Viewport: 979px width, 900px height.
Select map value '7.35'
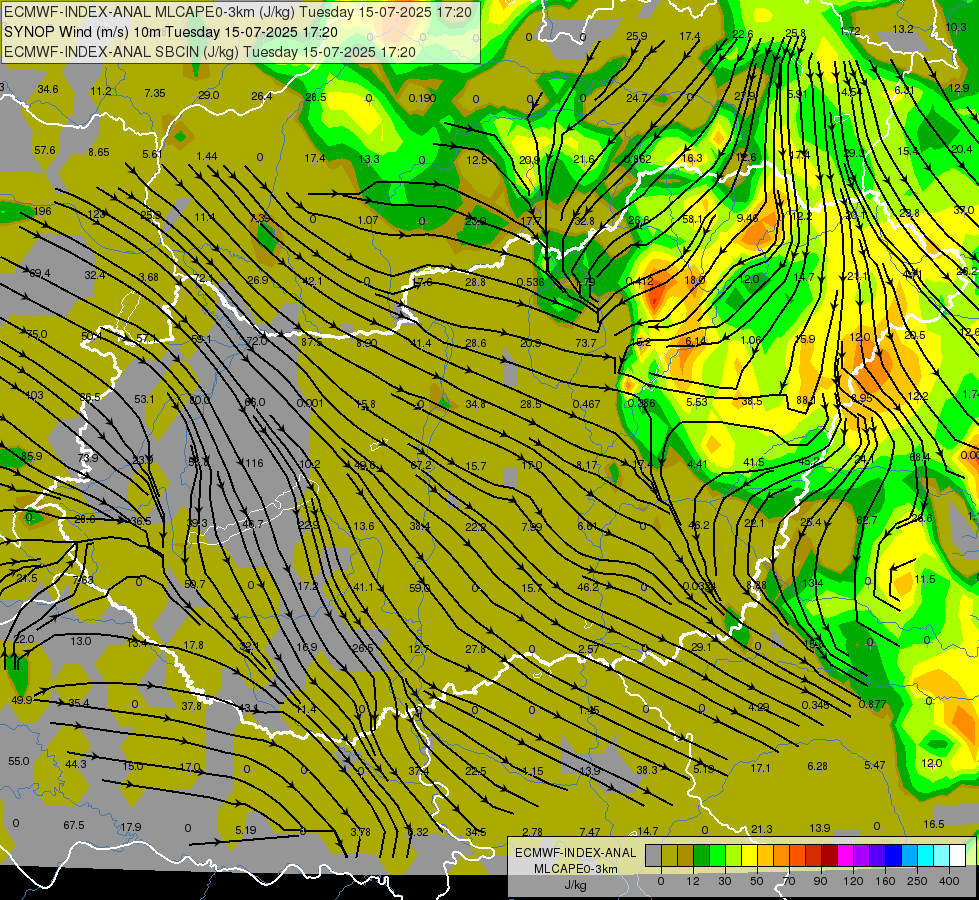[x=155, y=93]
